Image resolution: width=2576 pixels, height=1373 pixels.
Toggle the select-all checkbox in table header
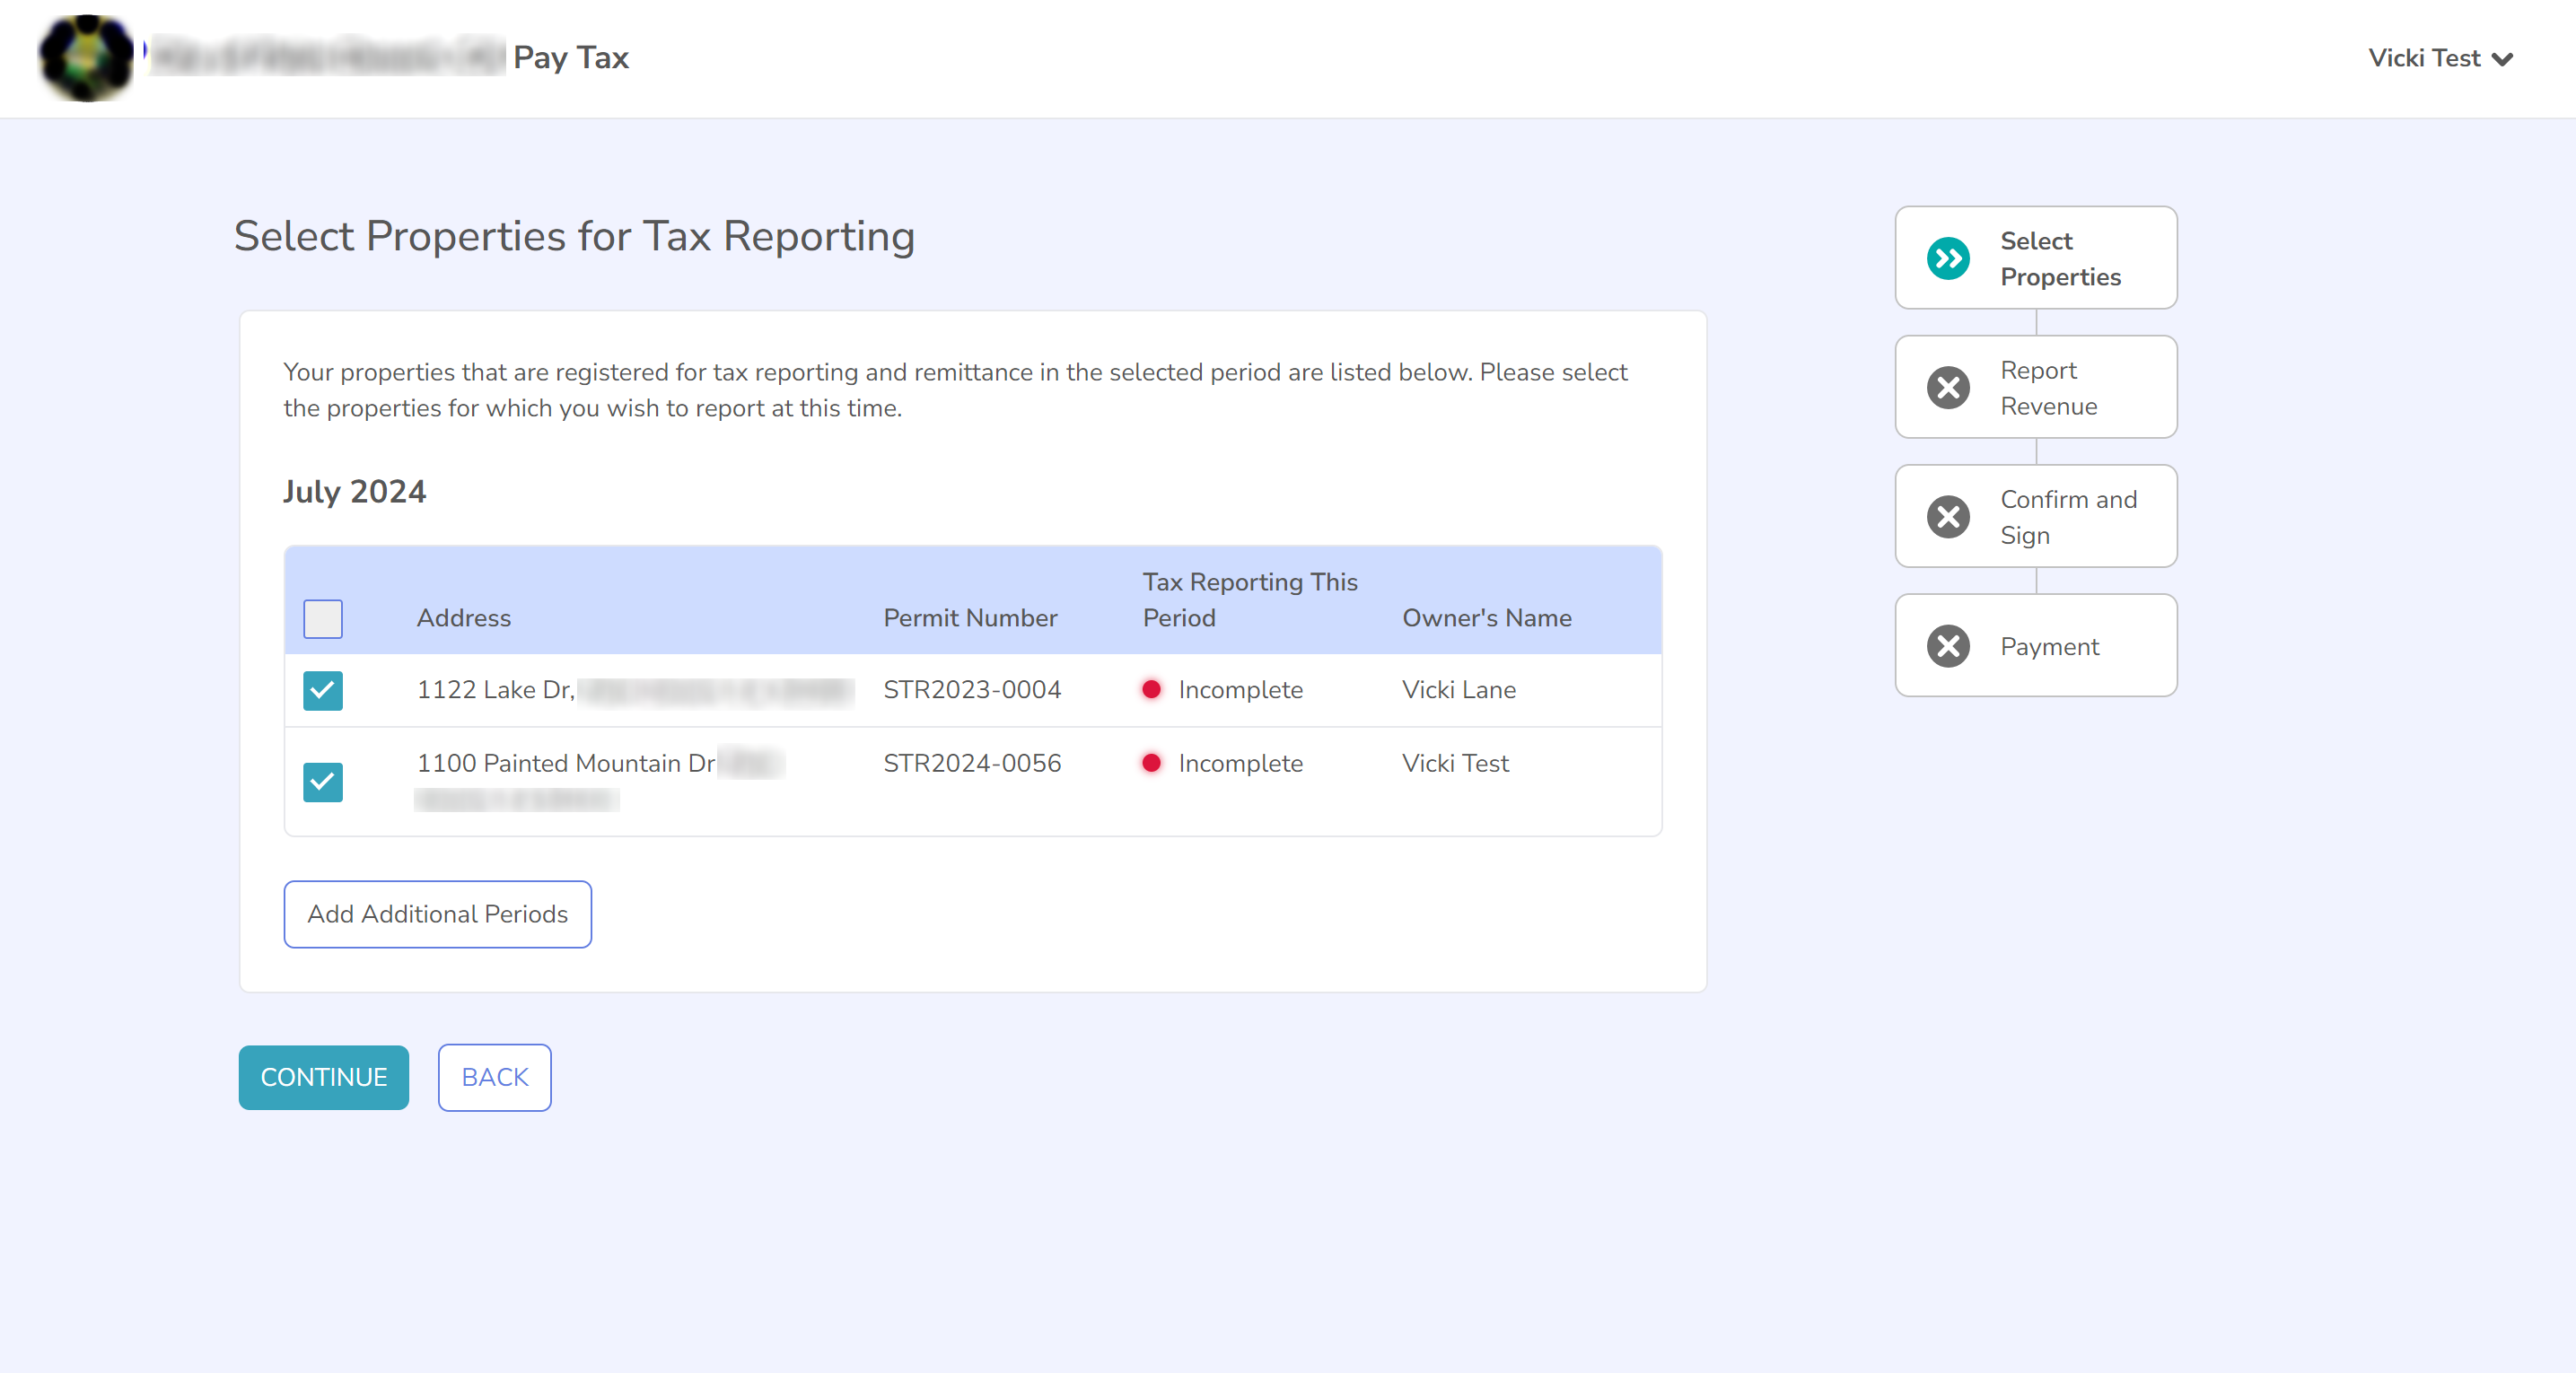(323, 619)
